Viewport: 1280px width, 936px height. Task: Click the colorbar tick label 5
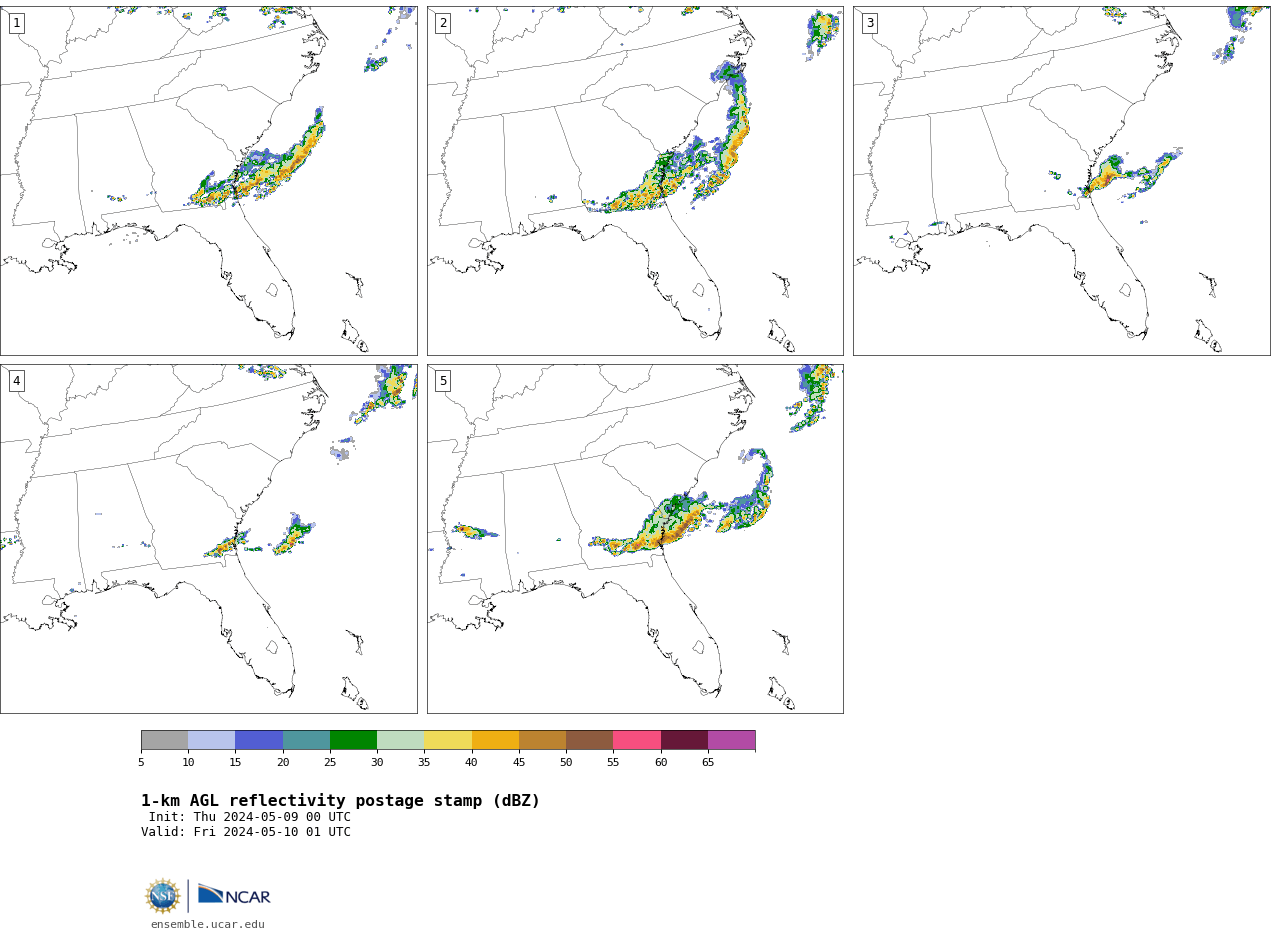141,763
